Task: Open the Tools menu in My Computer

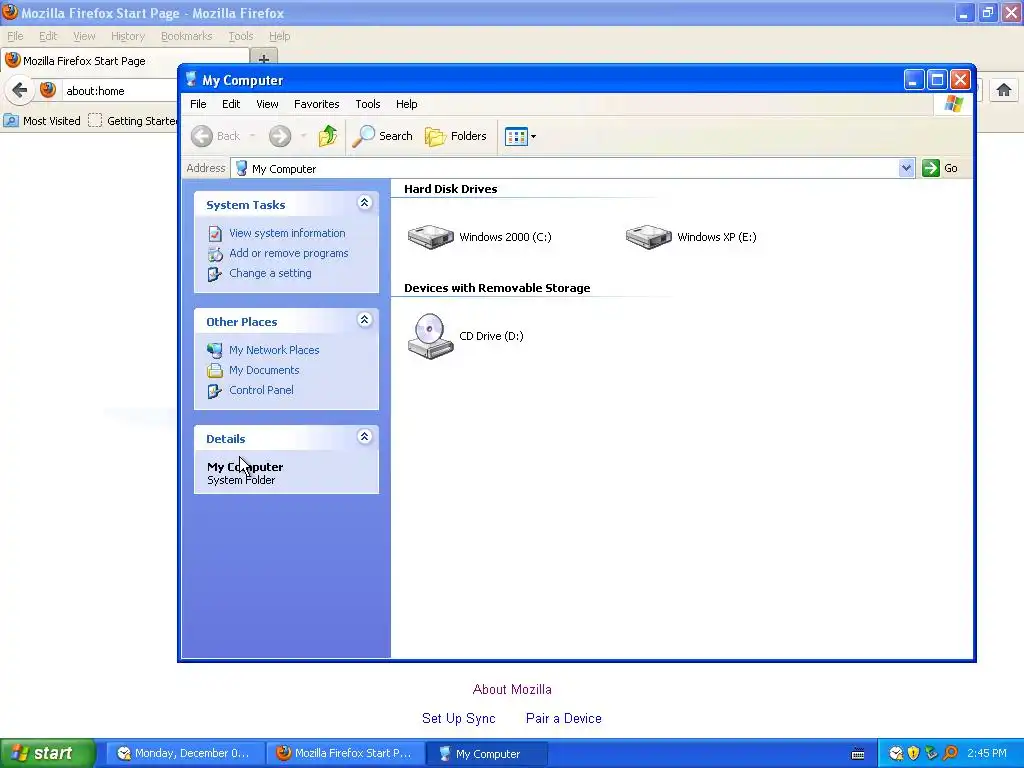Action: [368, 104]
